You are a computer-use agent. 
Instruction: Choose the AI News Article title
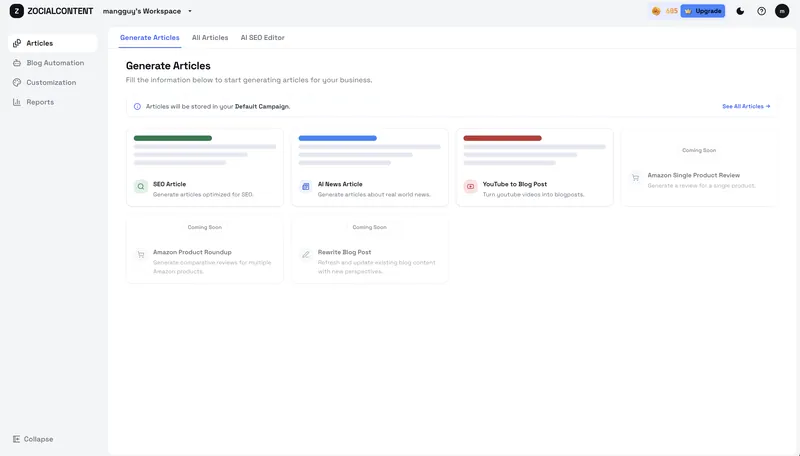coord(340,184)
